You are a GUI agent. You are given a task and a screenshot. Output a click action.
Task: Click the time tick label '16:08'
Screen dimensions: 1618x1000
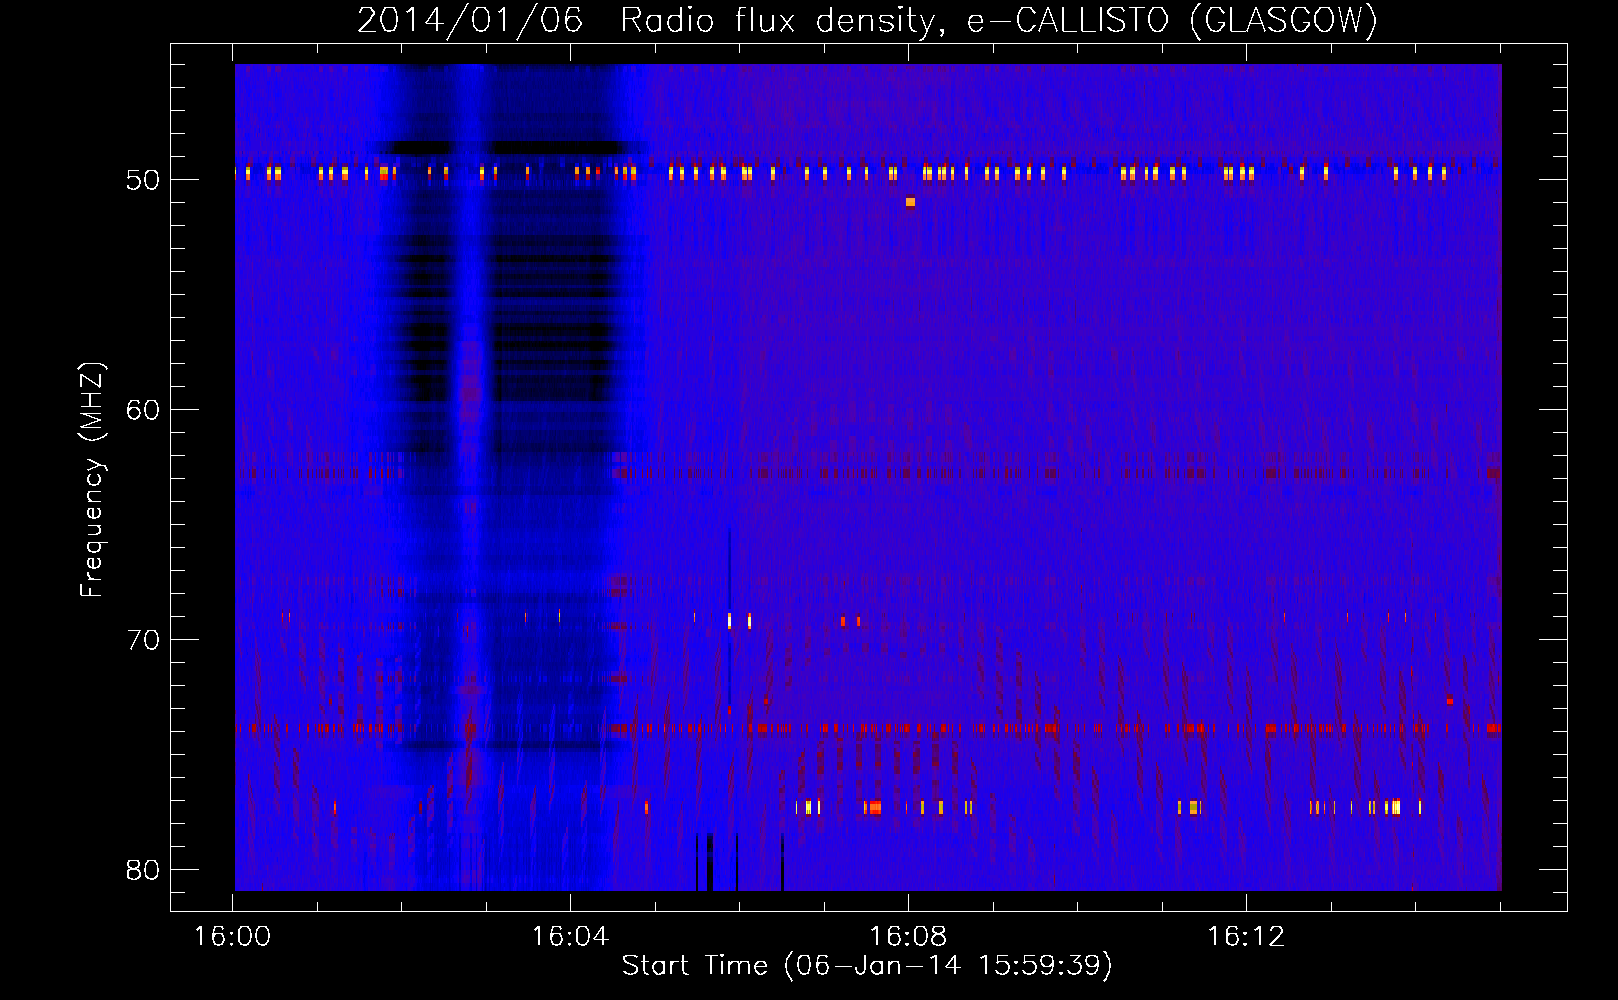point(908,937)
